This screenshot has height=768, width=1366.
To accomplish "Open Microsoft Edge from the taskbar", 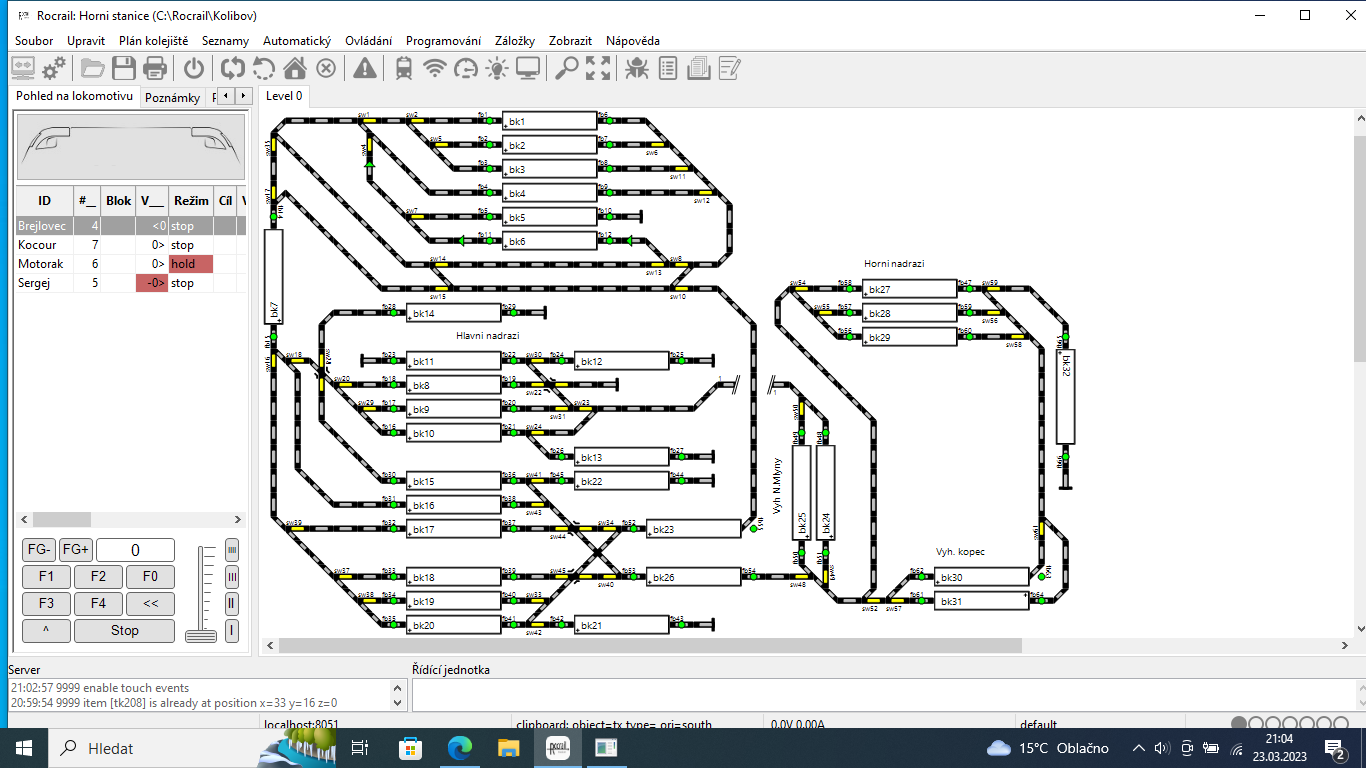I will click(459, 748).
